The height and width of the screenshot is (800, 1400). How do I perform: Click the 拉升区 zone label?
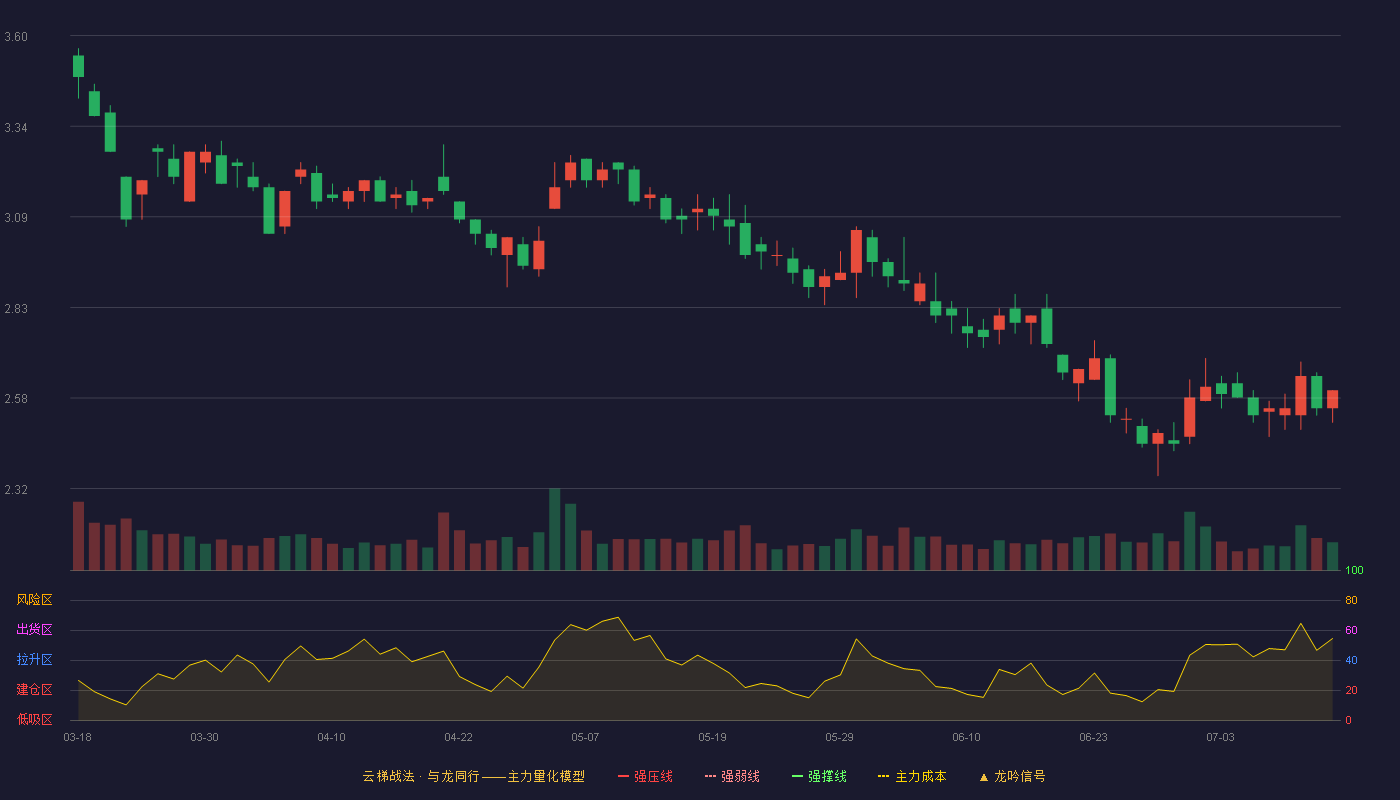[34, 660]
